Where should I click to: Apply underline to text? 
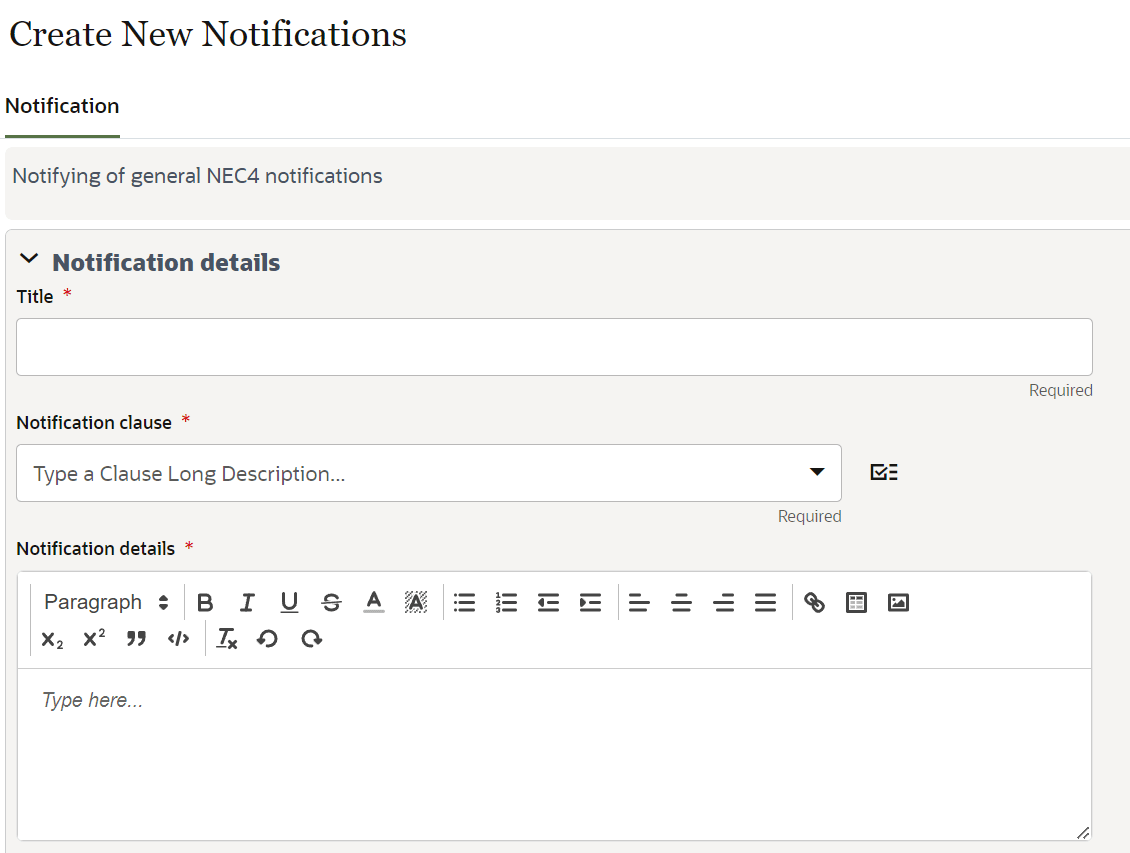click(289, 602)
